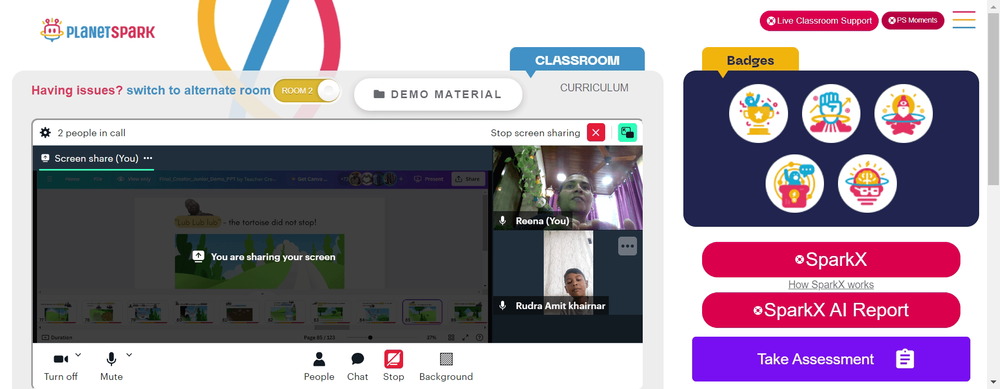Toggle the ROOM 2 switch
Viewport: 1000px width, 389px height.
pos(307,91)
